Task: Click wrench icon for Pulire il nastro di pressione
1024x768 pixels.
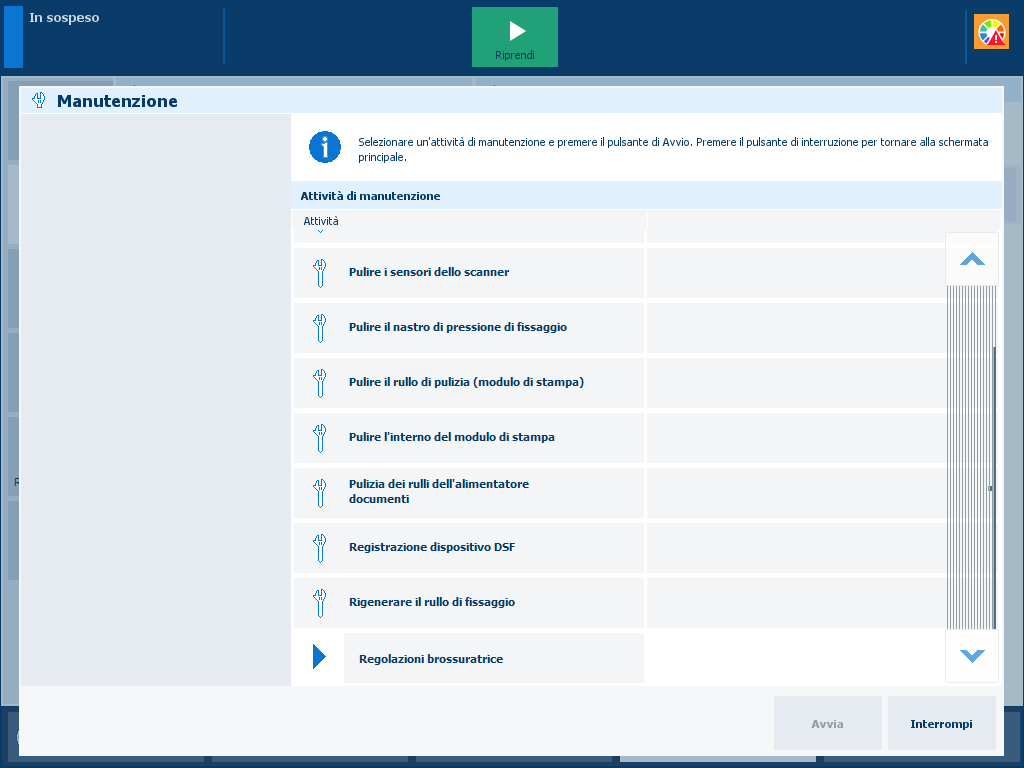Action: (319, 328)
